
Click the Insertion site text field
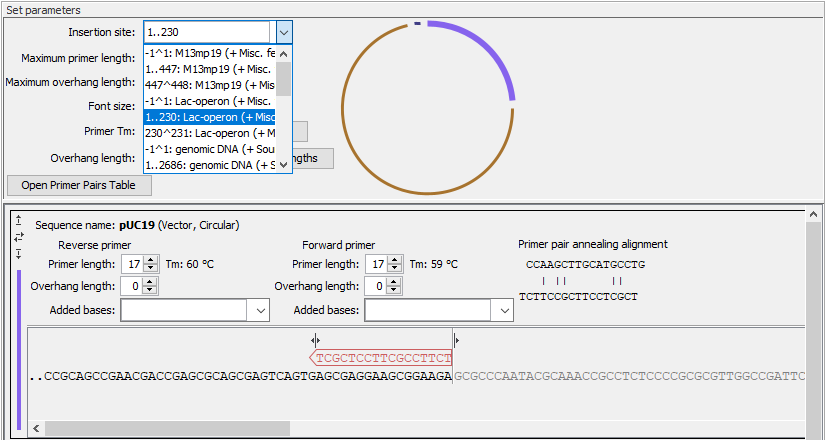206,33
